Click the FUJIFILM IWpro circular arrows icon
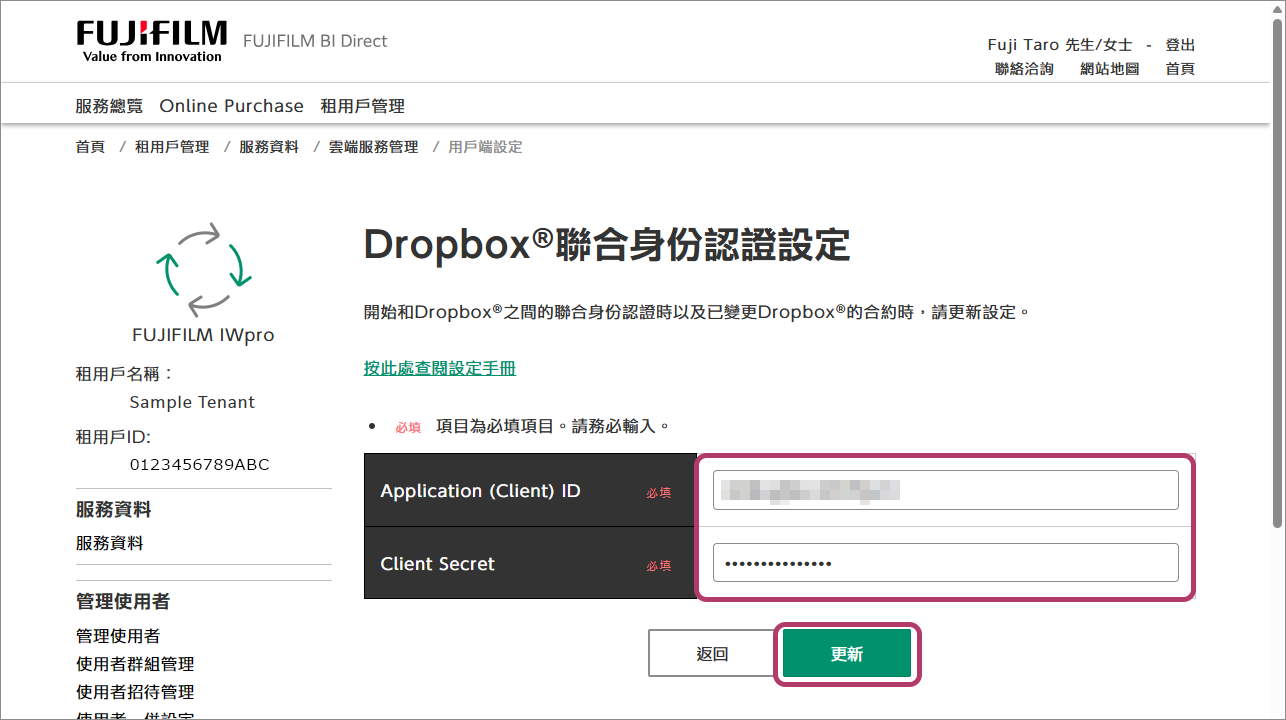The height and width of the screenshot is (720, 1286). point(204,268)
